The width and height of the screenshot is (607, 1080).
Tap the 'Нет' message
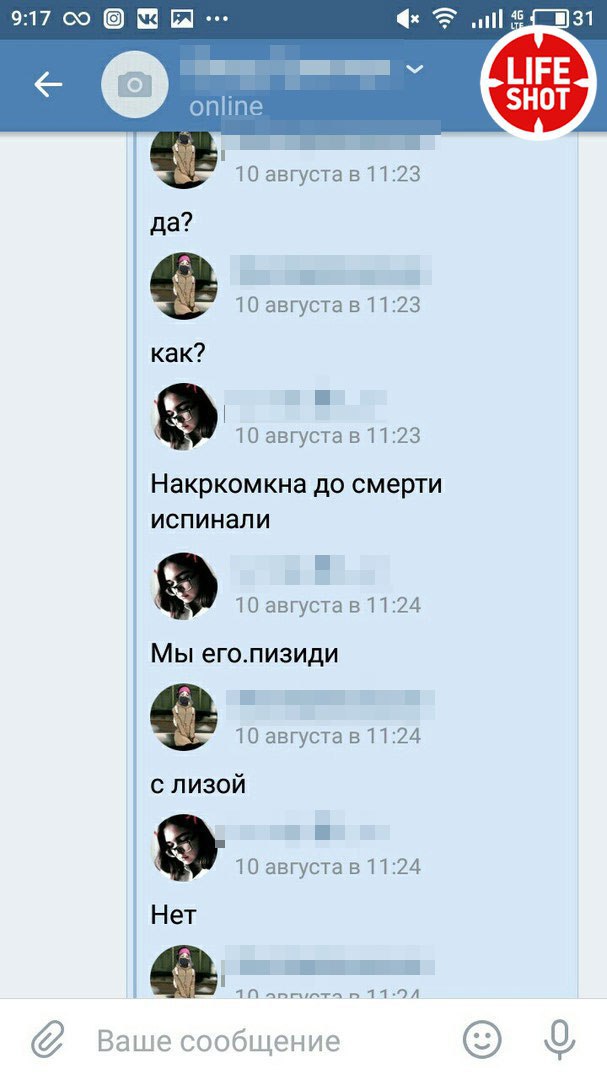tap(174, 915)
